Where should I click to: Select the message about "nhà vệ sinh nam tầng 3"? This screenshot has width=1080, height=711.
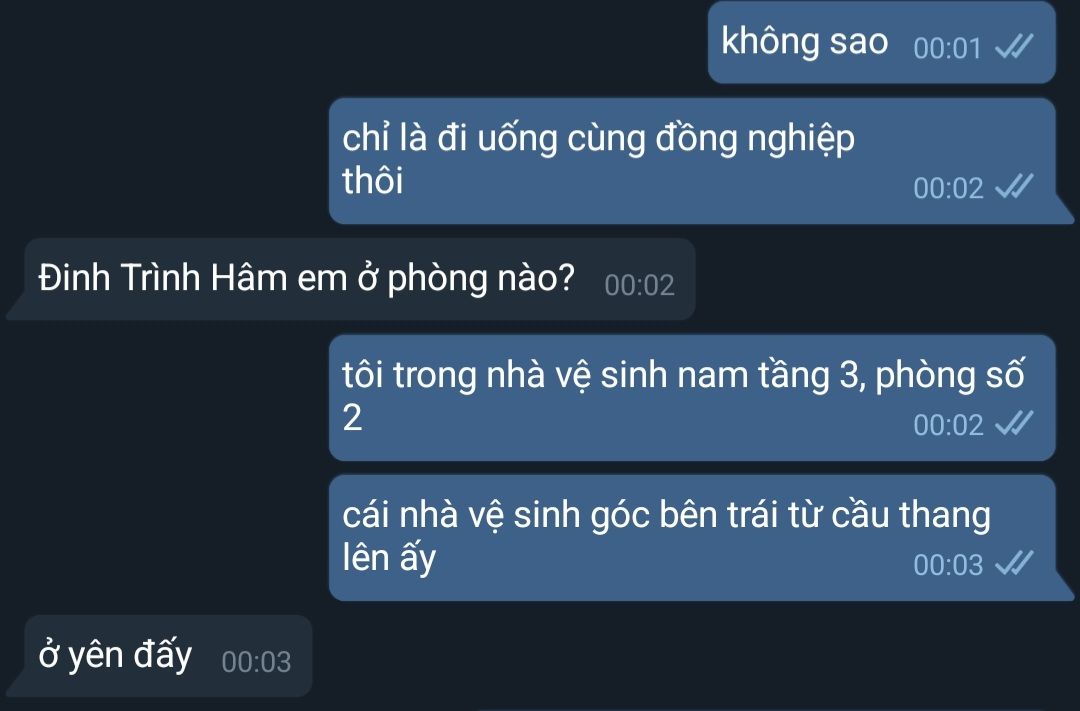[x=692, y=398]
